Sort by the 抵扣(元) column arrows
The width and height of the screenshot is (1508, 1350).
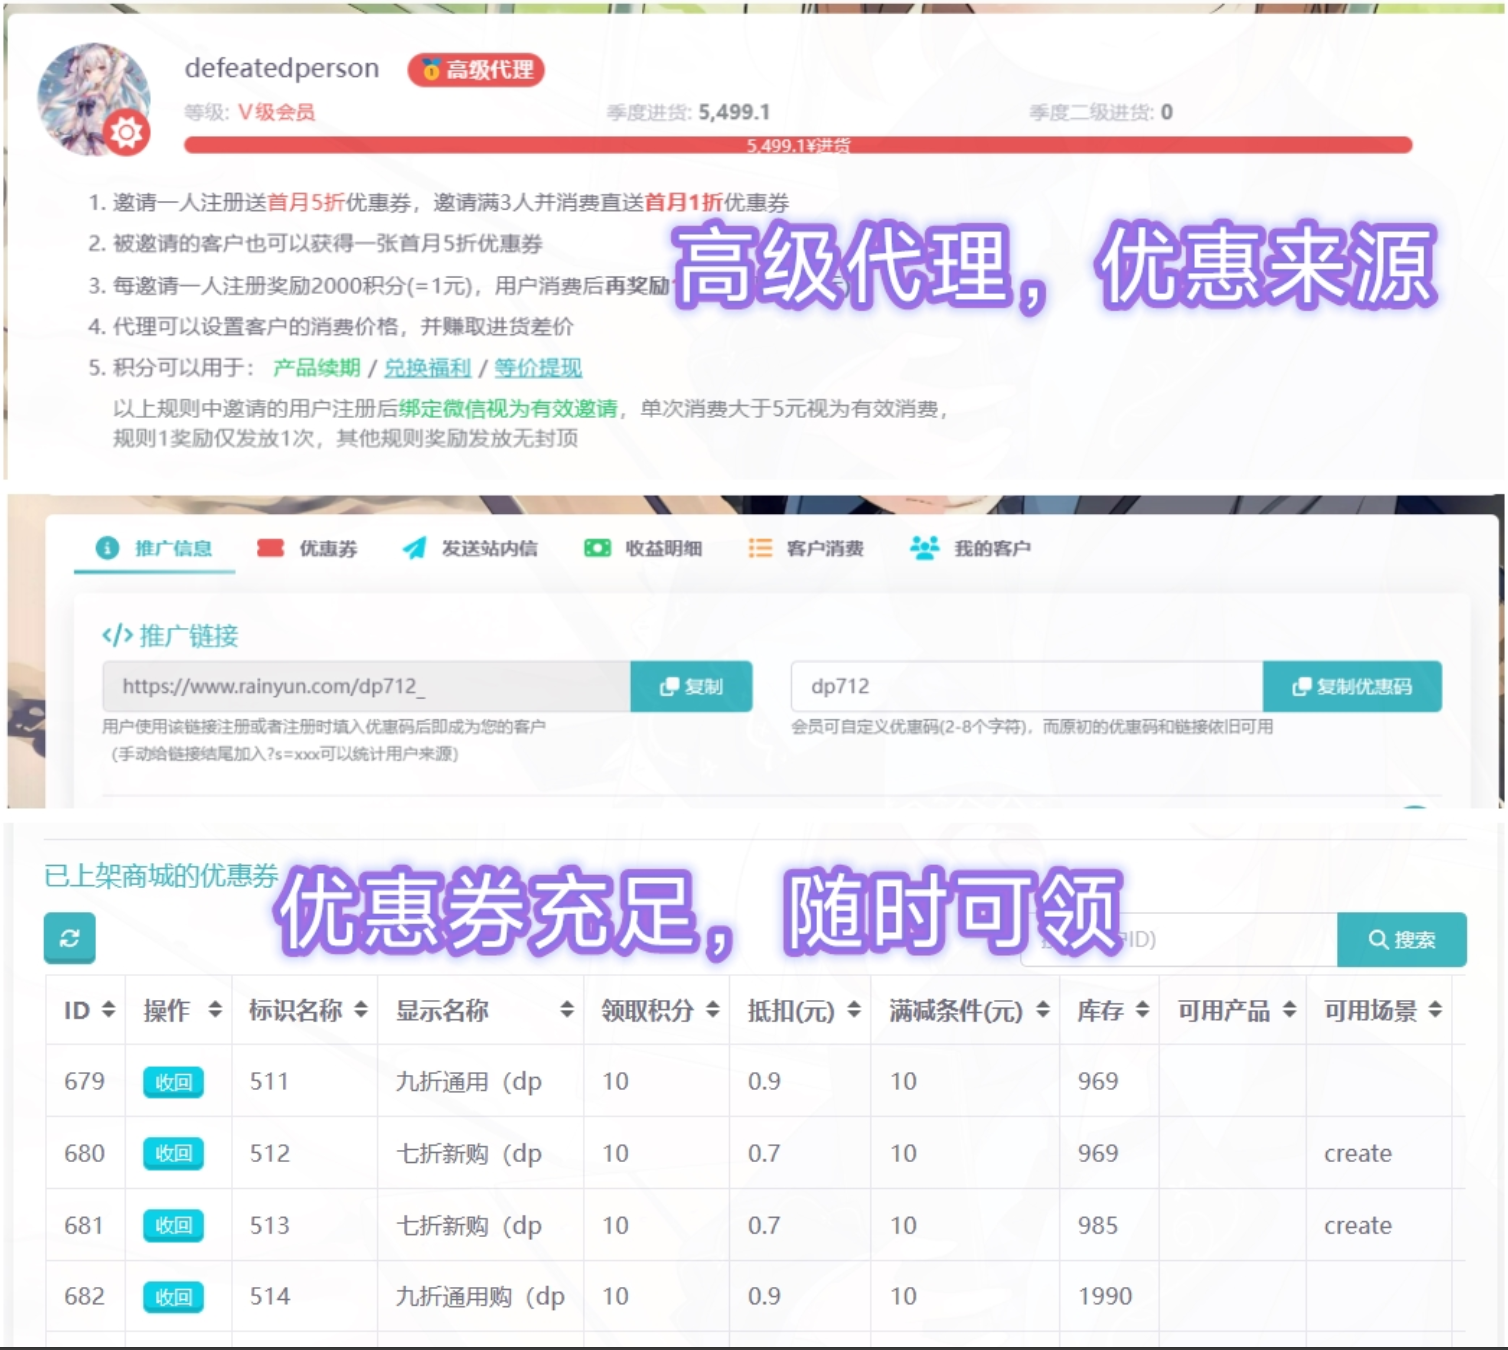pos(852,1010)
